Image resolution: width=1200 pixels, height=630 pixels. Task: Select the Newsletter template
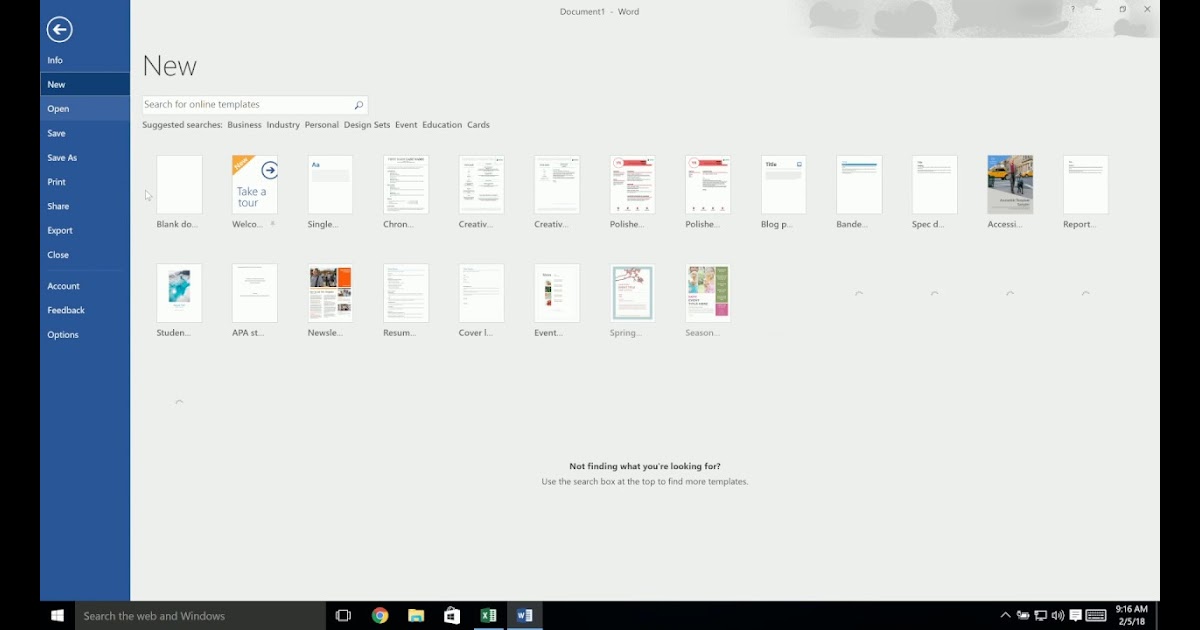(330, 293)
